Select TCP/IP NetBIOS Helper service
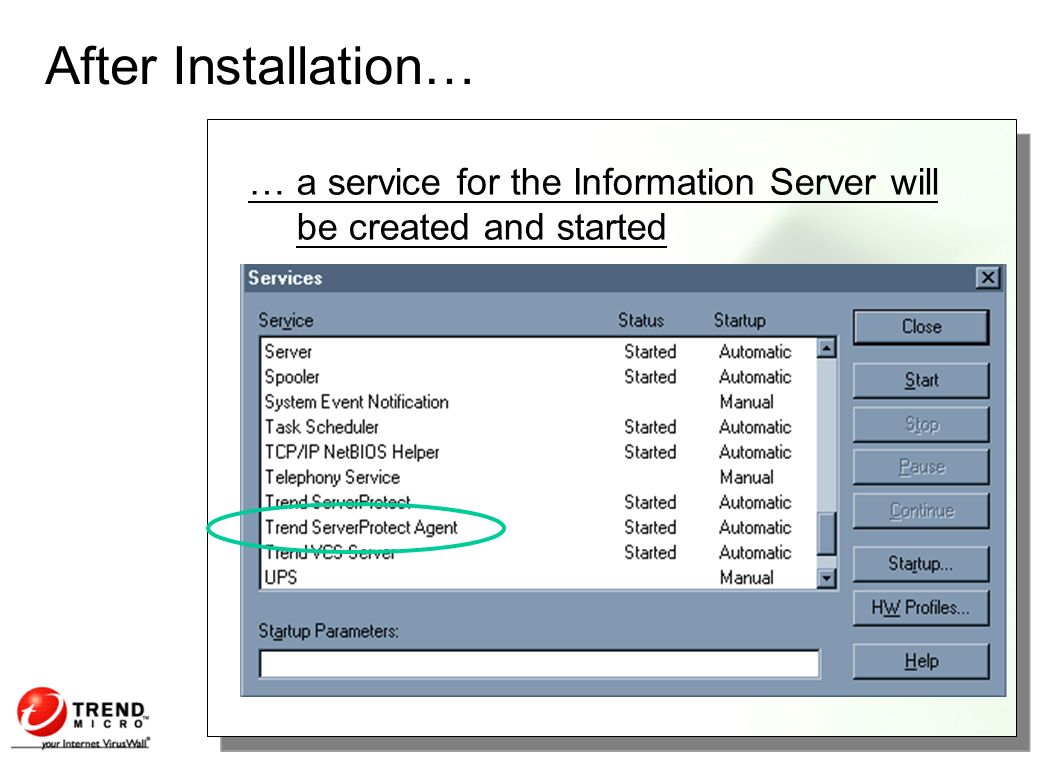 click(x=538, y=452)
